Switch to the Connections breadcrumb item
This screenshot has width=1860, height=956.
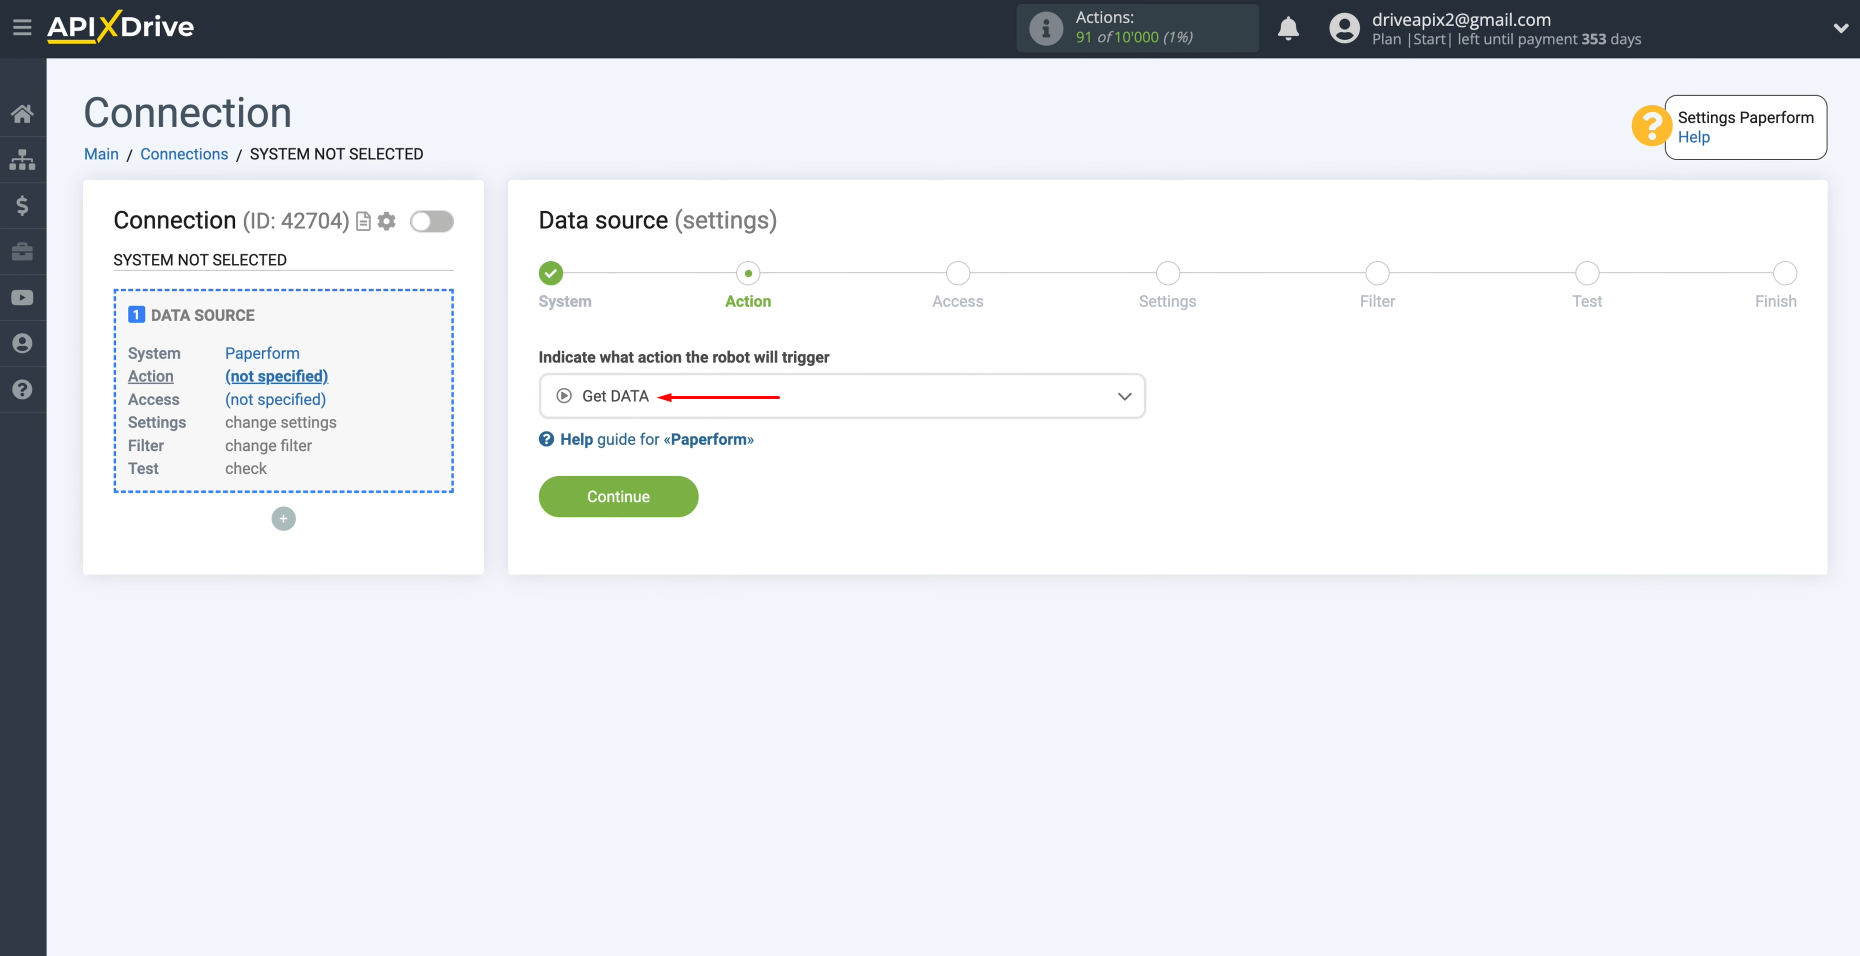click(x=184, y=153)
